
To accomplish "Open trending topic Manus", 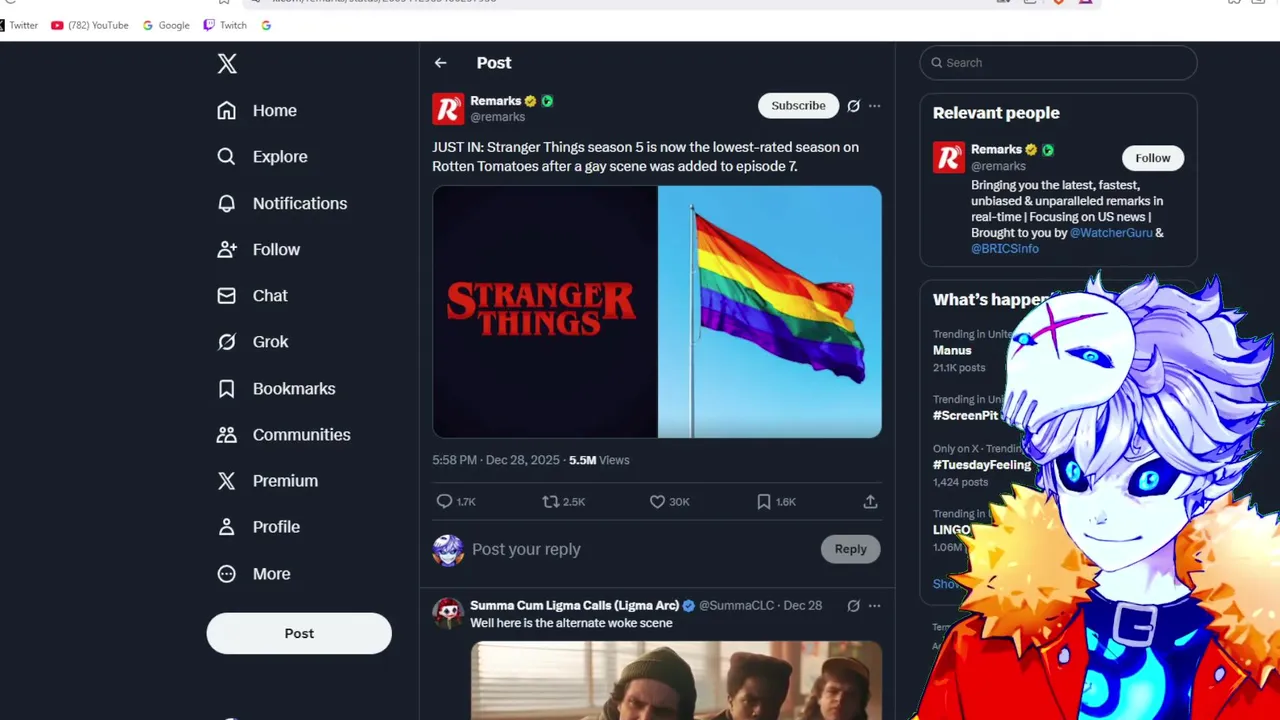I will [x=952, y=351].
